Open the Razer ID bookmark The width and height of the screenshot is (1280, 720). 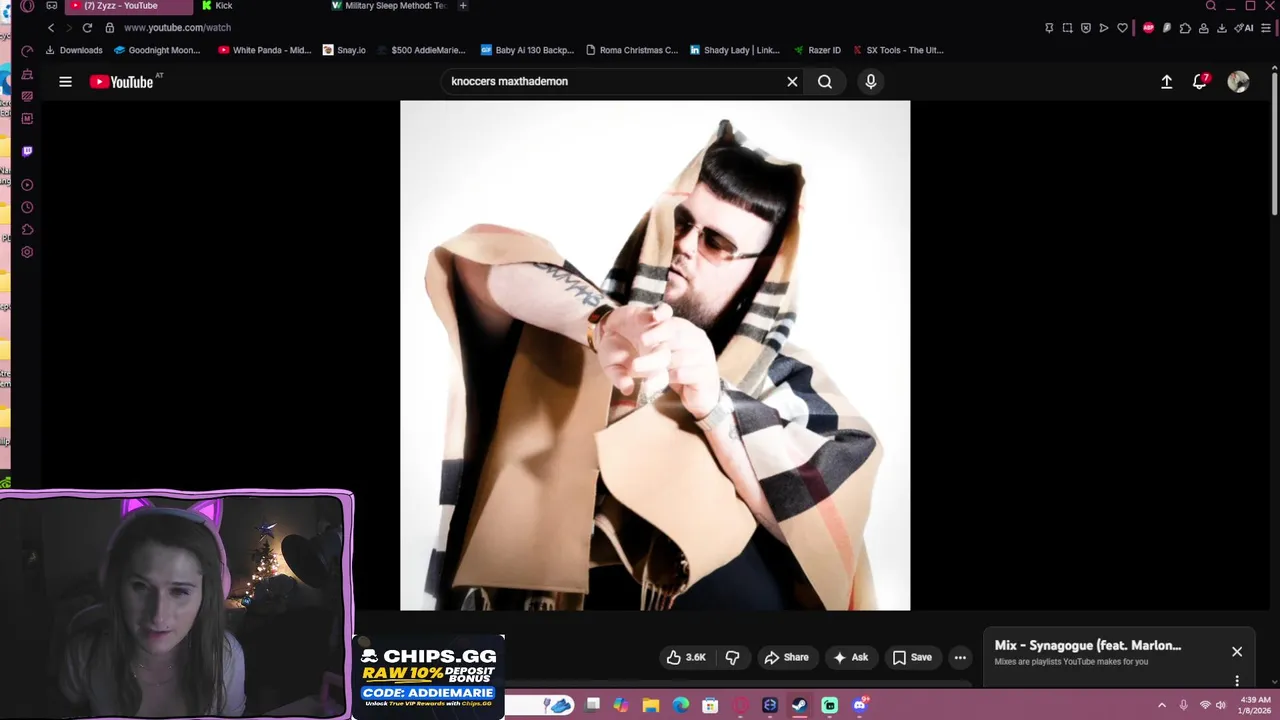pos(817,50)
